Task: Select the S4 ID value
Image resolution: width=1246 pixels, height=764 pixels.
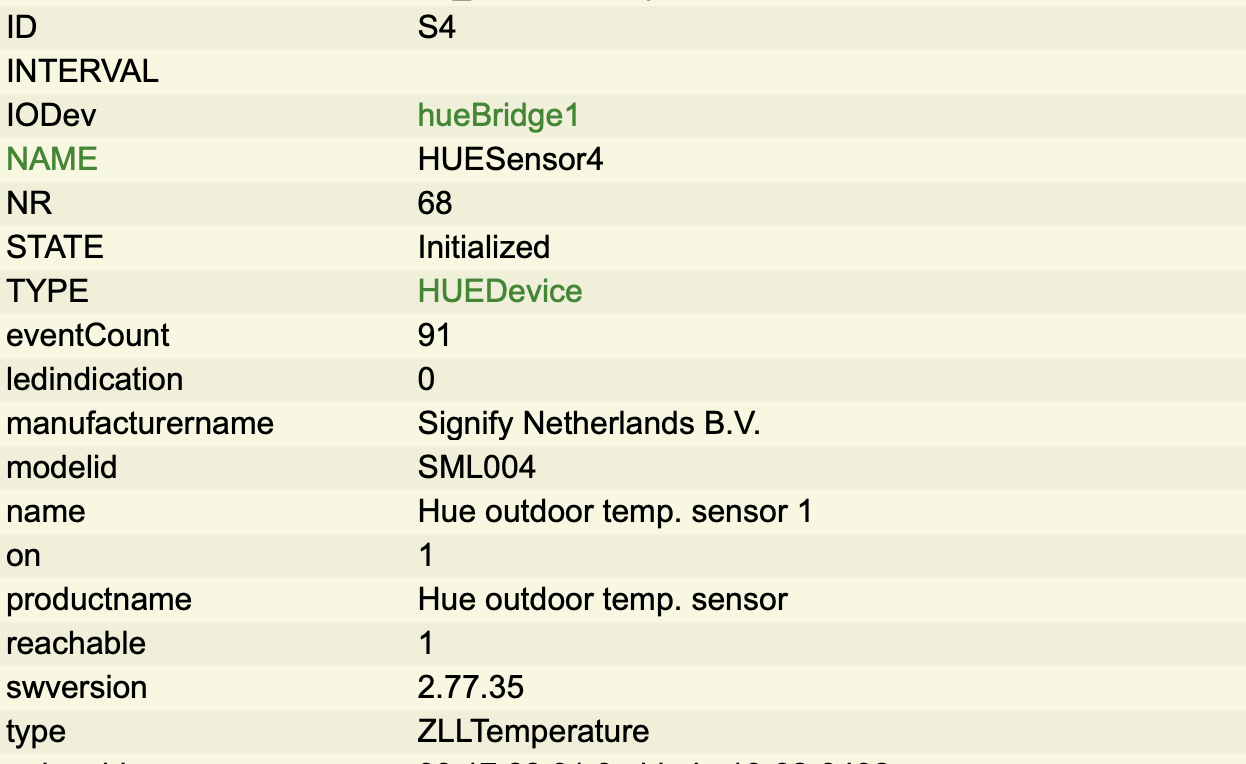Action: (x=437, y=28)
